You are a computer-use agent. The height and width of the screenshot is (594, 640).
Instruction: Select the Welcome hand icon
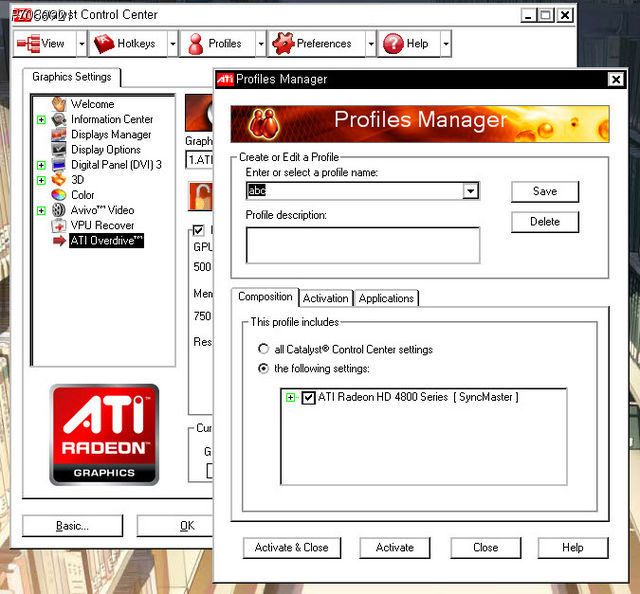click(59, 104)
